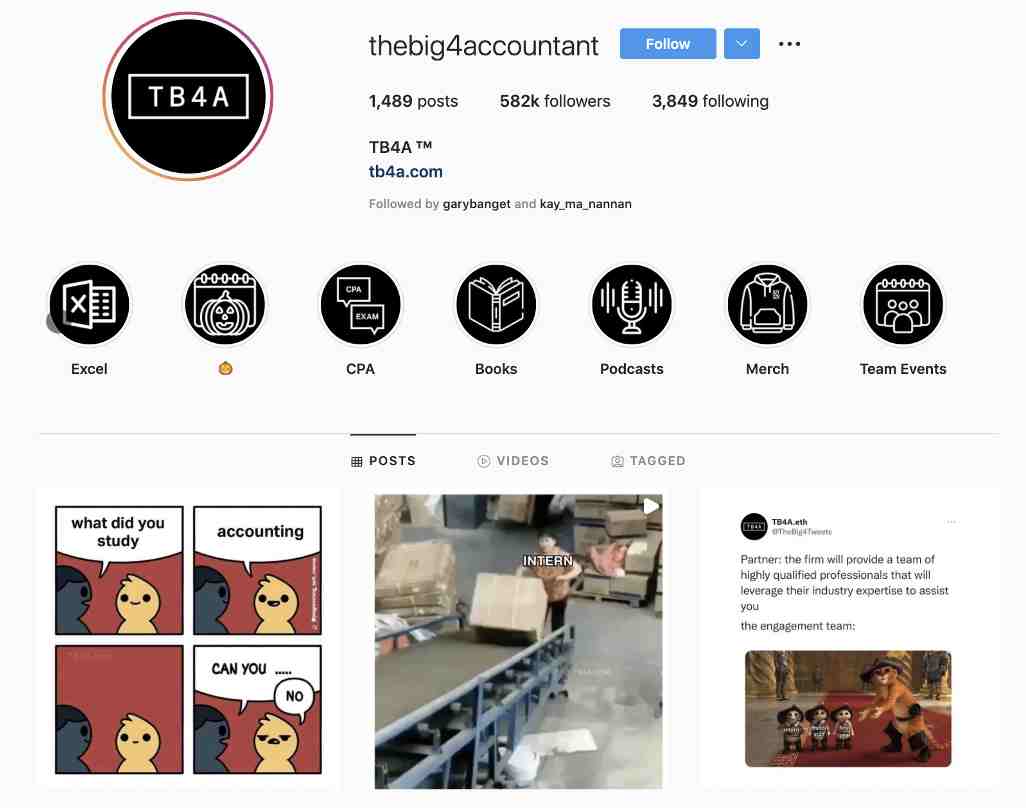The width and height of the screenshot is (1026, 808).
Task: Expand suggested accounts dropdown arrow beside Follow
Action: tap(741, 44)
